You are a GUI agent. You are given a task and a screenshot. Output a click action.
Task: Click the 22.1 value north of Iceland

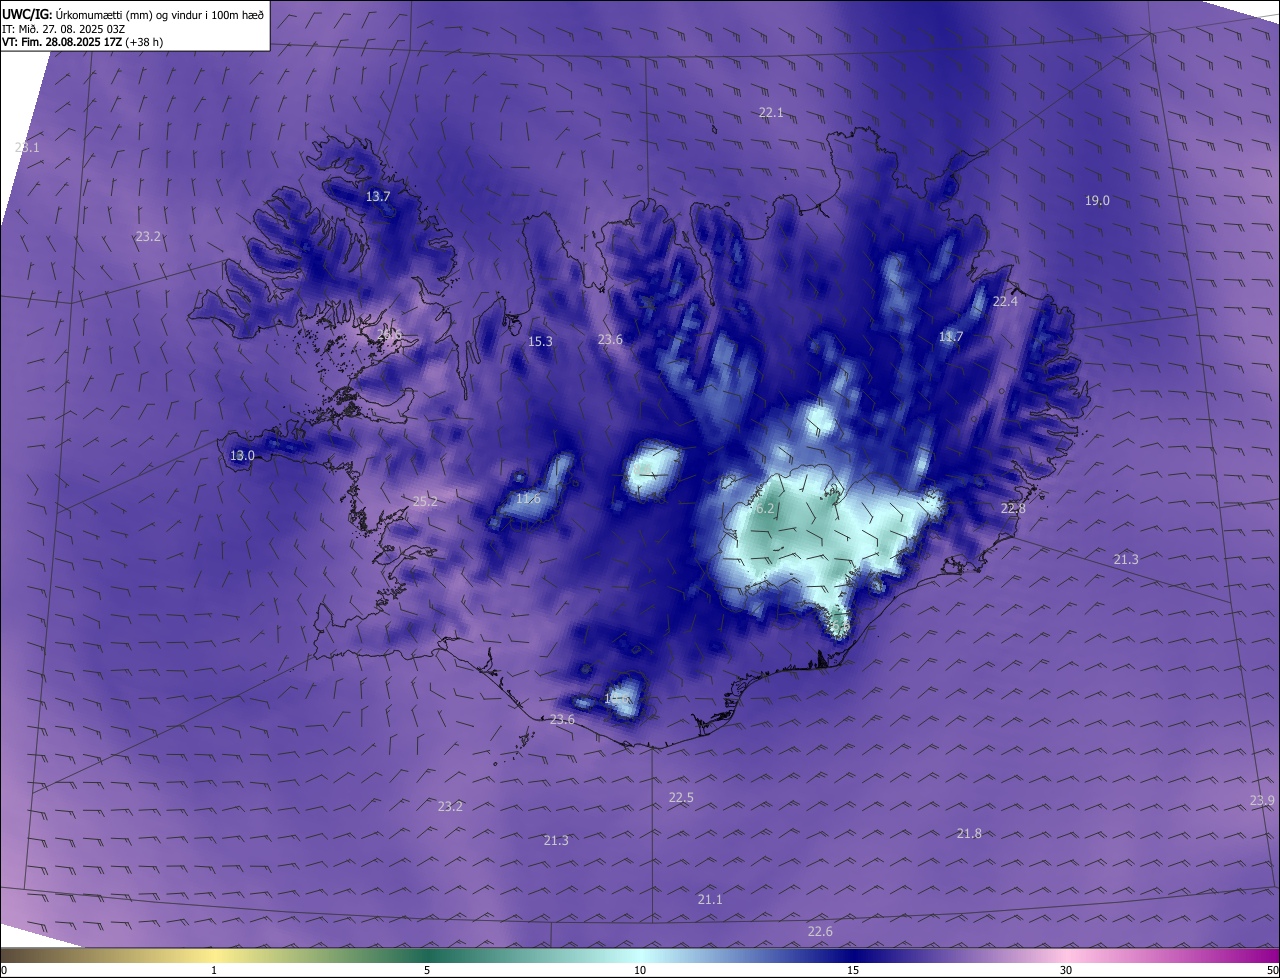pos(771,113)
